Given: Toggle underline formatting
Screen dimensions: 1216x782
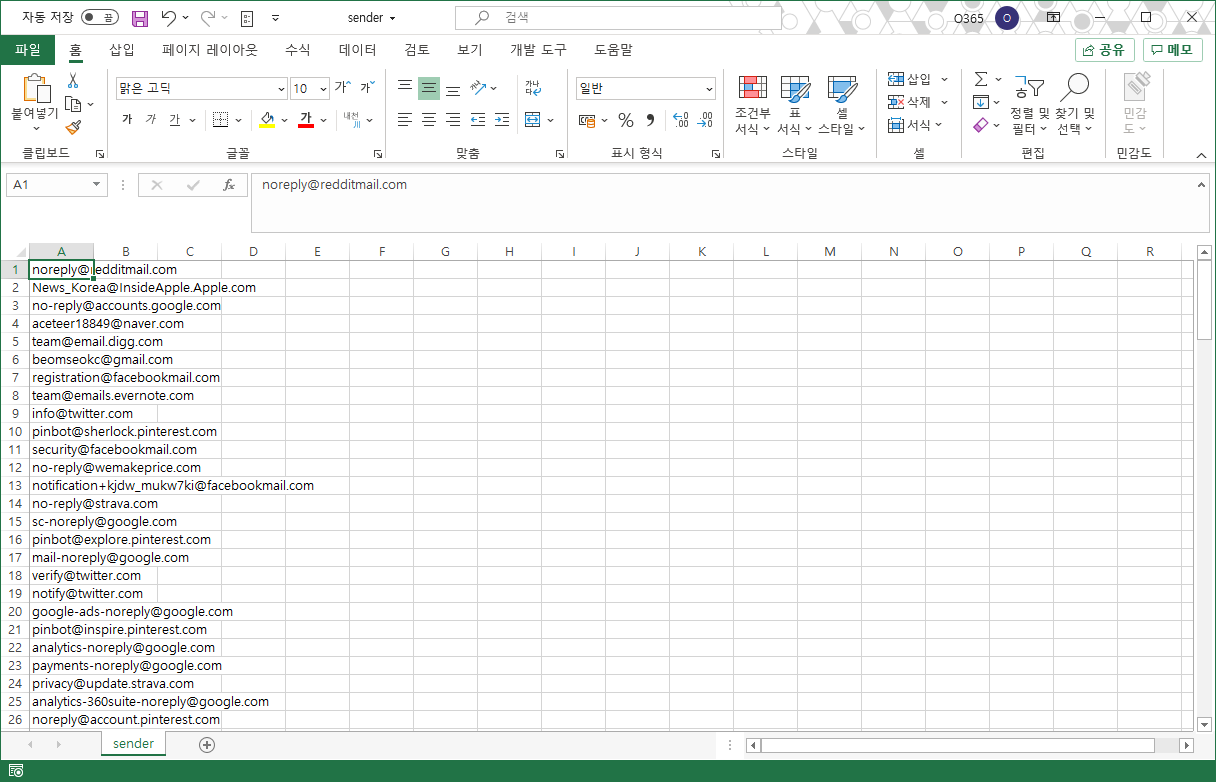Looking at the screenshot, I should (x=175, y=120).
